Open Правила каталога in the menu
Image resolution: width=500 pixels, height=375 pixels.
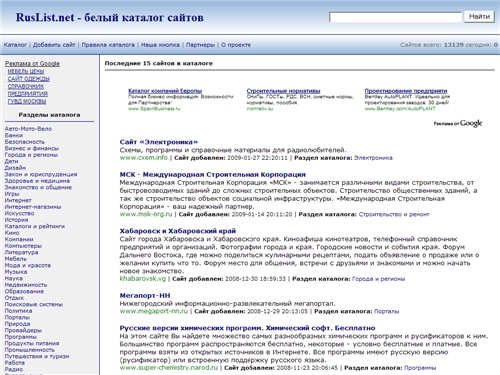tap(108, 45)
